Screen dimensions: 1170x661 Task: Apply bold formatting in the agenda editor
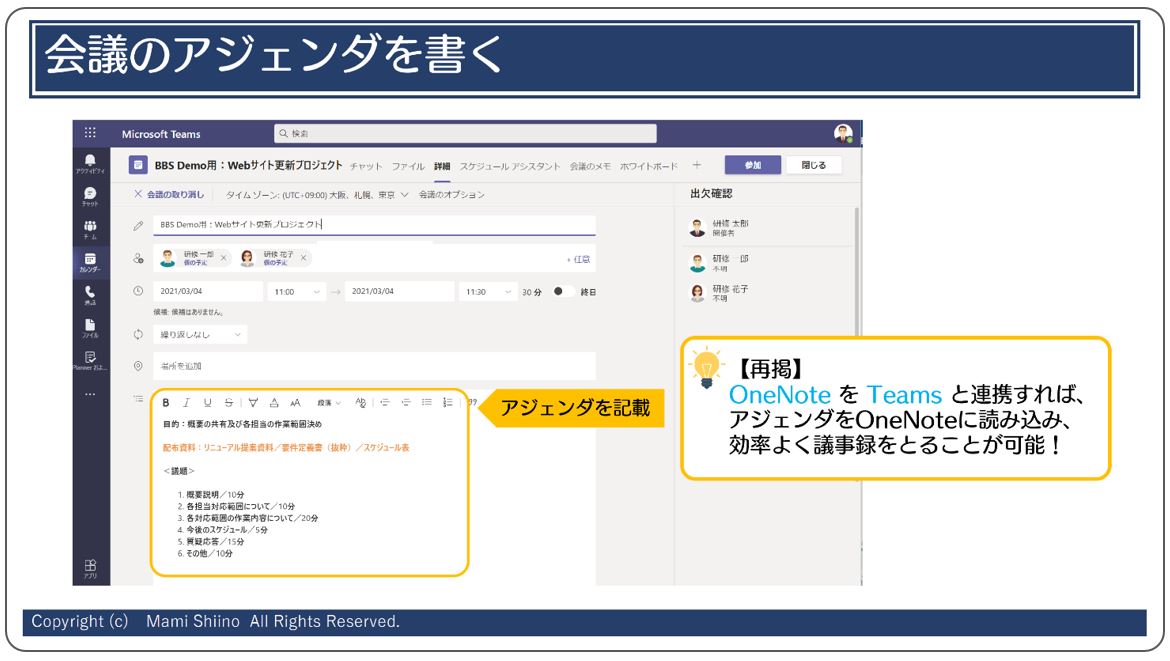point(166,403)
